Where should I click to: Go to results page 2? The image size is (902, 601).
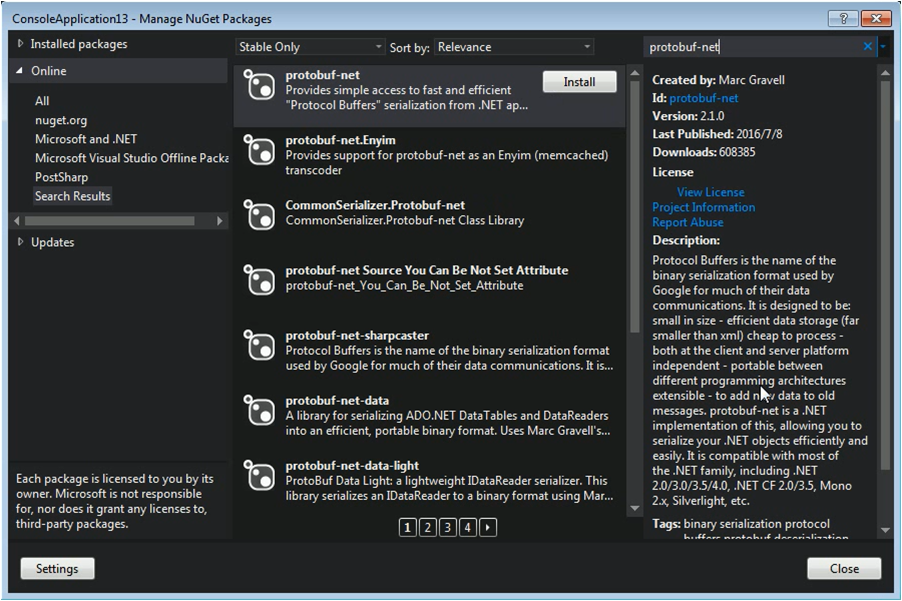(x=427, y=527)
